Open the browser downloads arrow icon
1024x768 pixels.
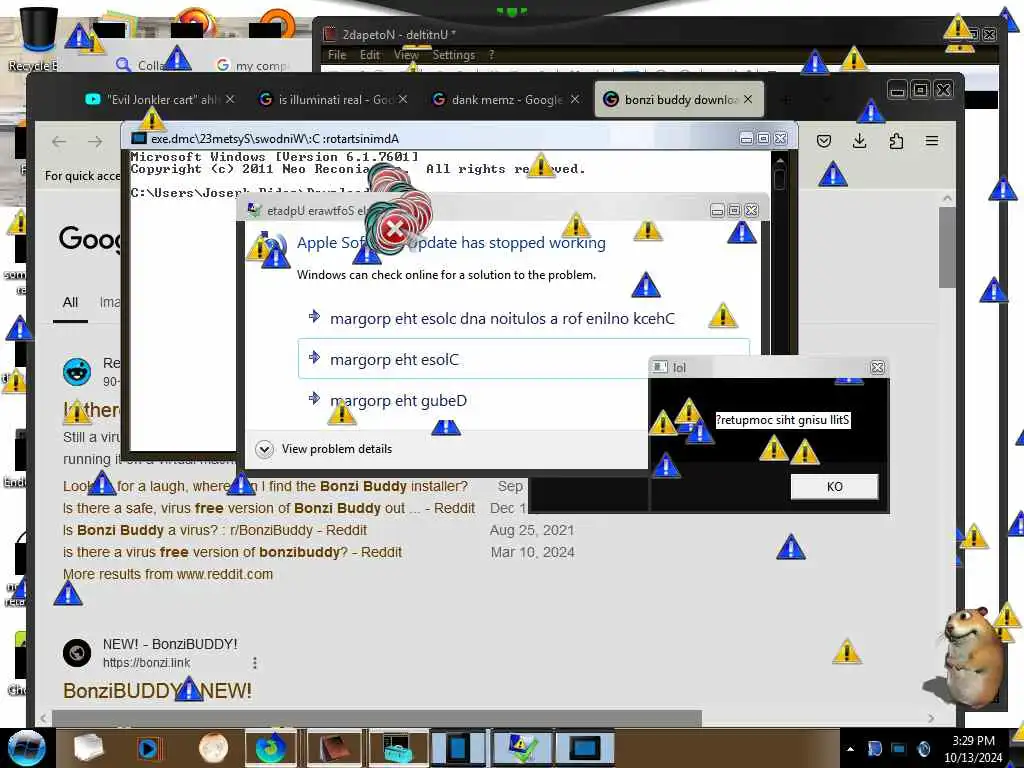pos(860,141)
